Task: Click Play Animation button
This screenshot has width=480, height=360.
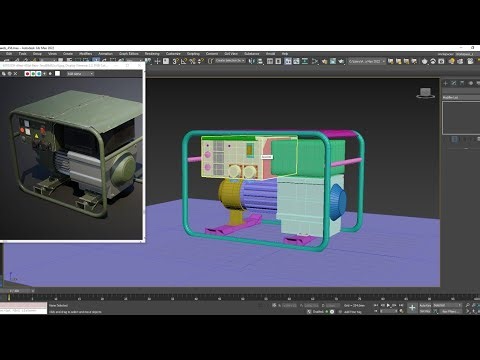Action: 388,305
